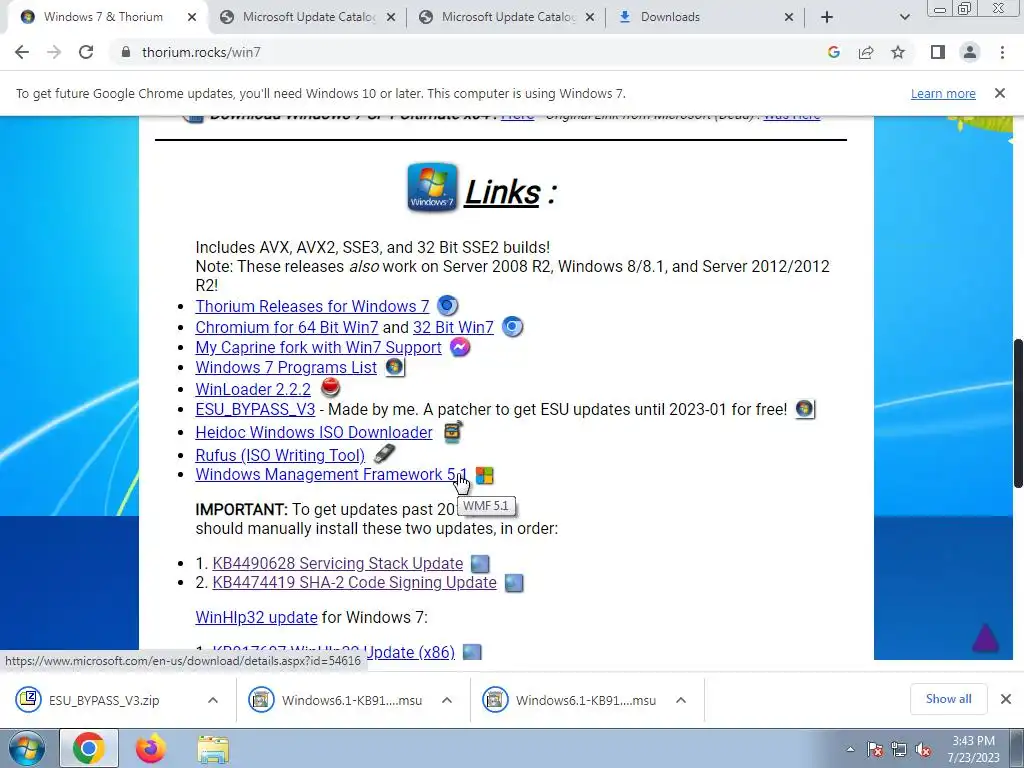Open the WinLoader 2.2.2 link
This screenshot has height=768, width=1024.
[x=253, y=389]
